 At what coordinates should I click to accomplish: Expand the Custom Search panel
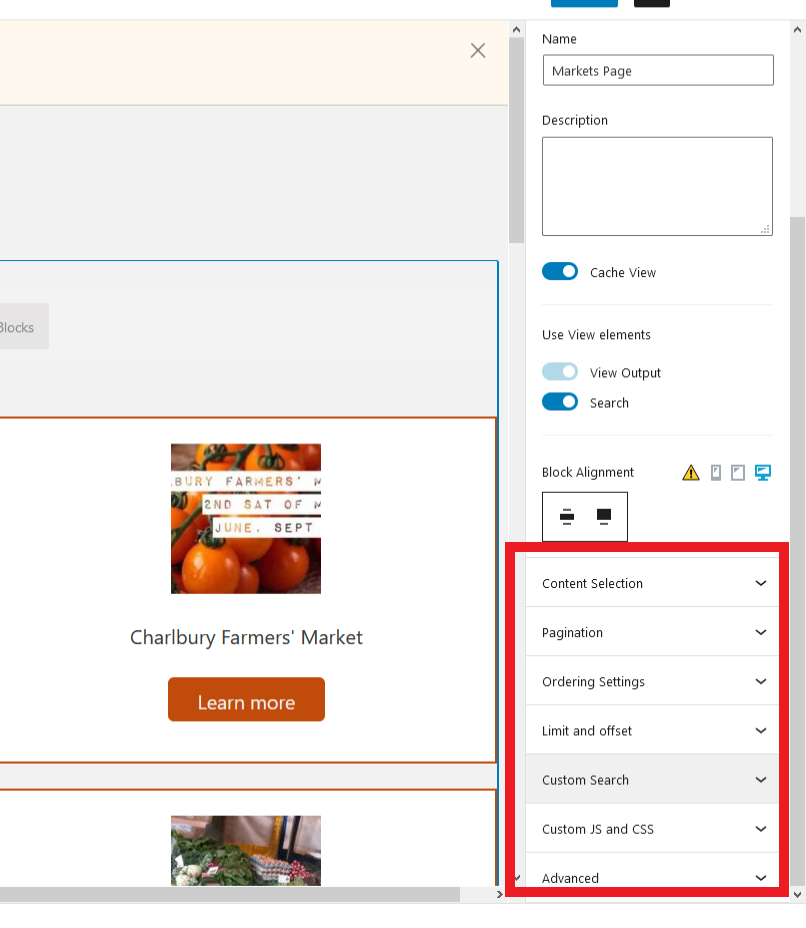coord(652,779)
